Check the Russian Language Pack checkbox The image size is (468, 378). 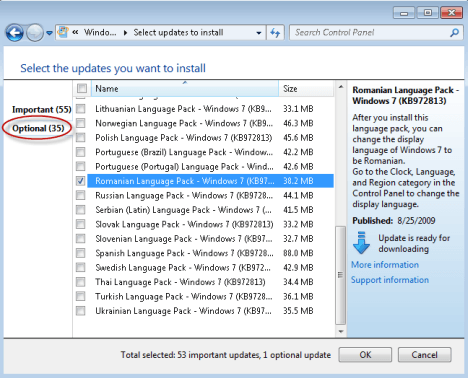[x=81, y=195]
